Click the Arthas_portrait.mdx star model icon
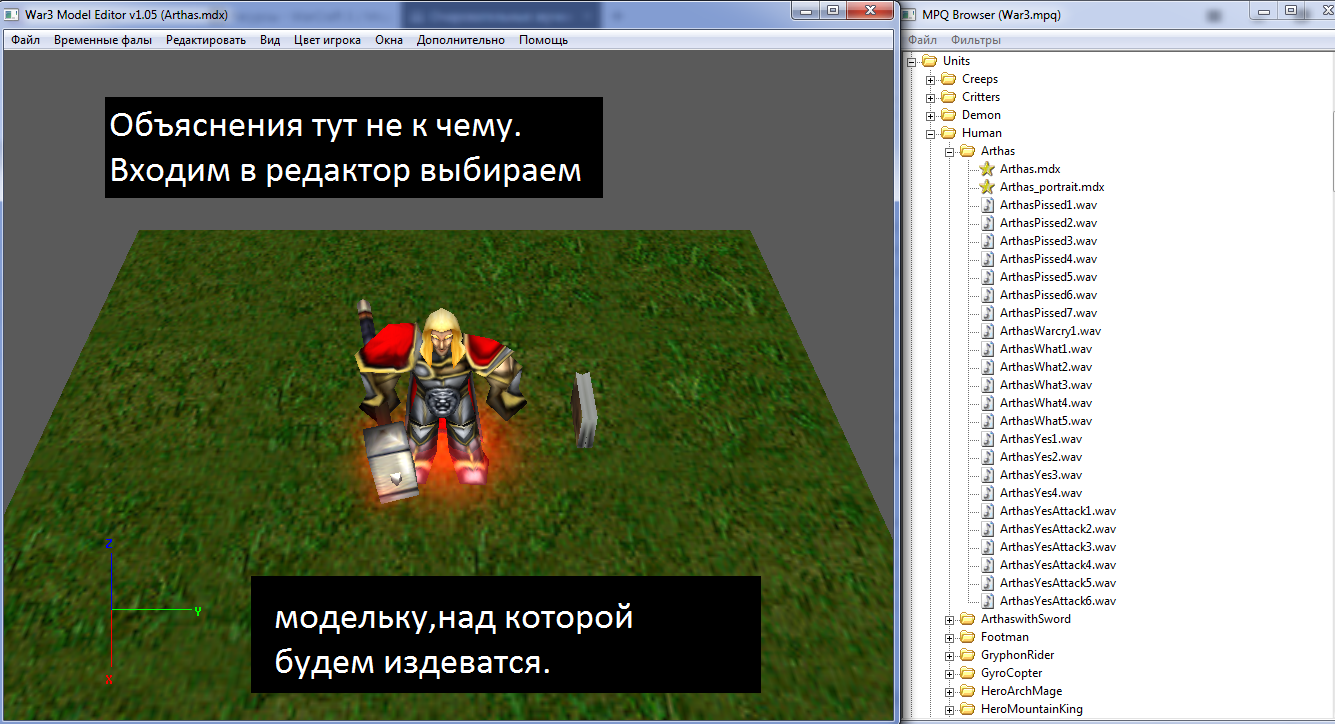The width and height of the screenshot is (1335, 724). coord(987,187)
